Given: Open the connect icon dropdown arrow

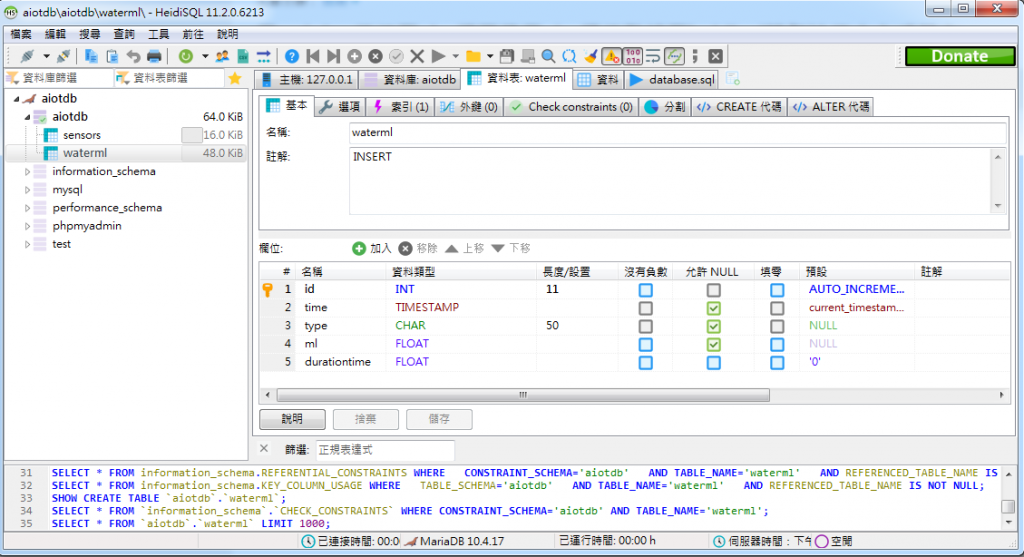Looking at the screenshot, I should (46, 56).
